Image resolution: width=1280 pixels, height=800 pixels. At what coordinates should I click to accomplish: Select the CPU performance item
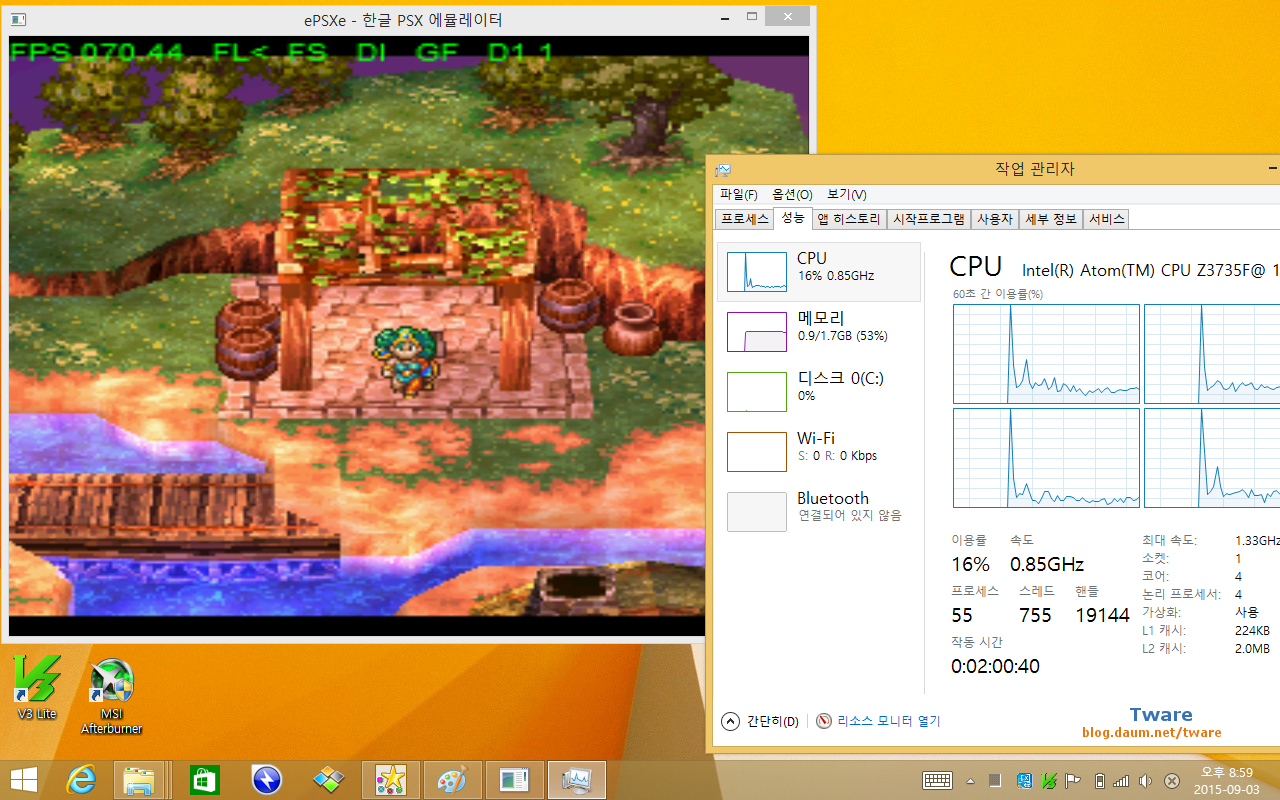pos(819,272)
